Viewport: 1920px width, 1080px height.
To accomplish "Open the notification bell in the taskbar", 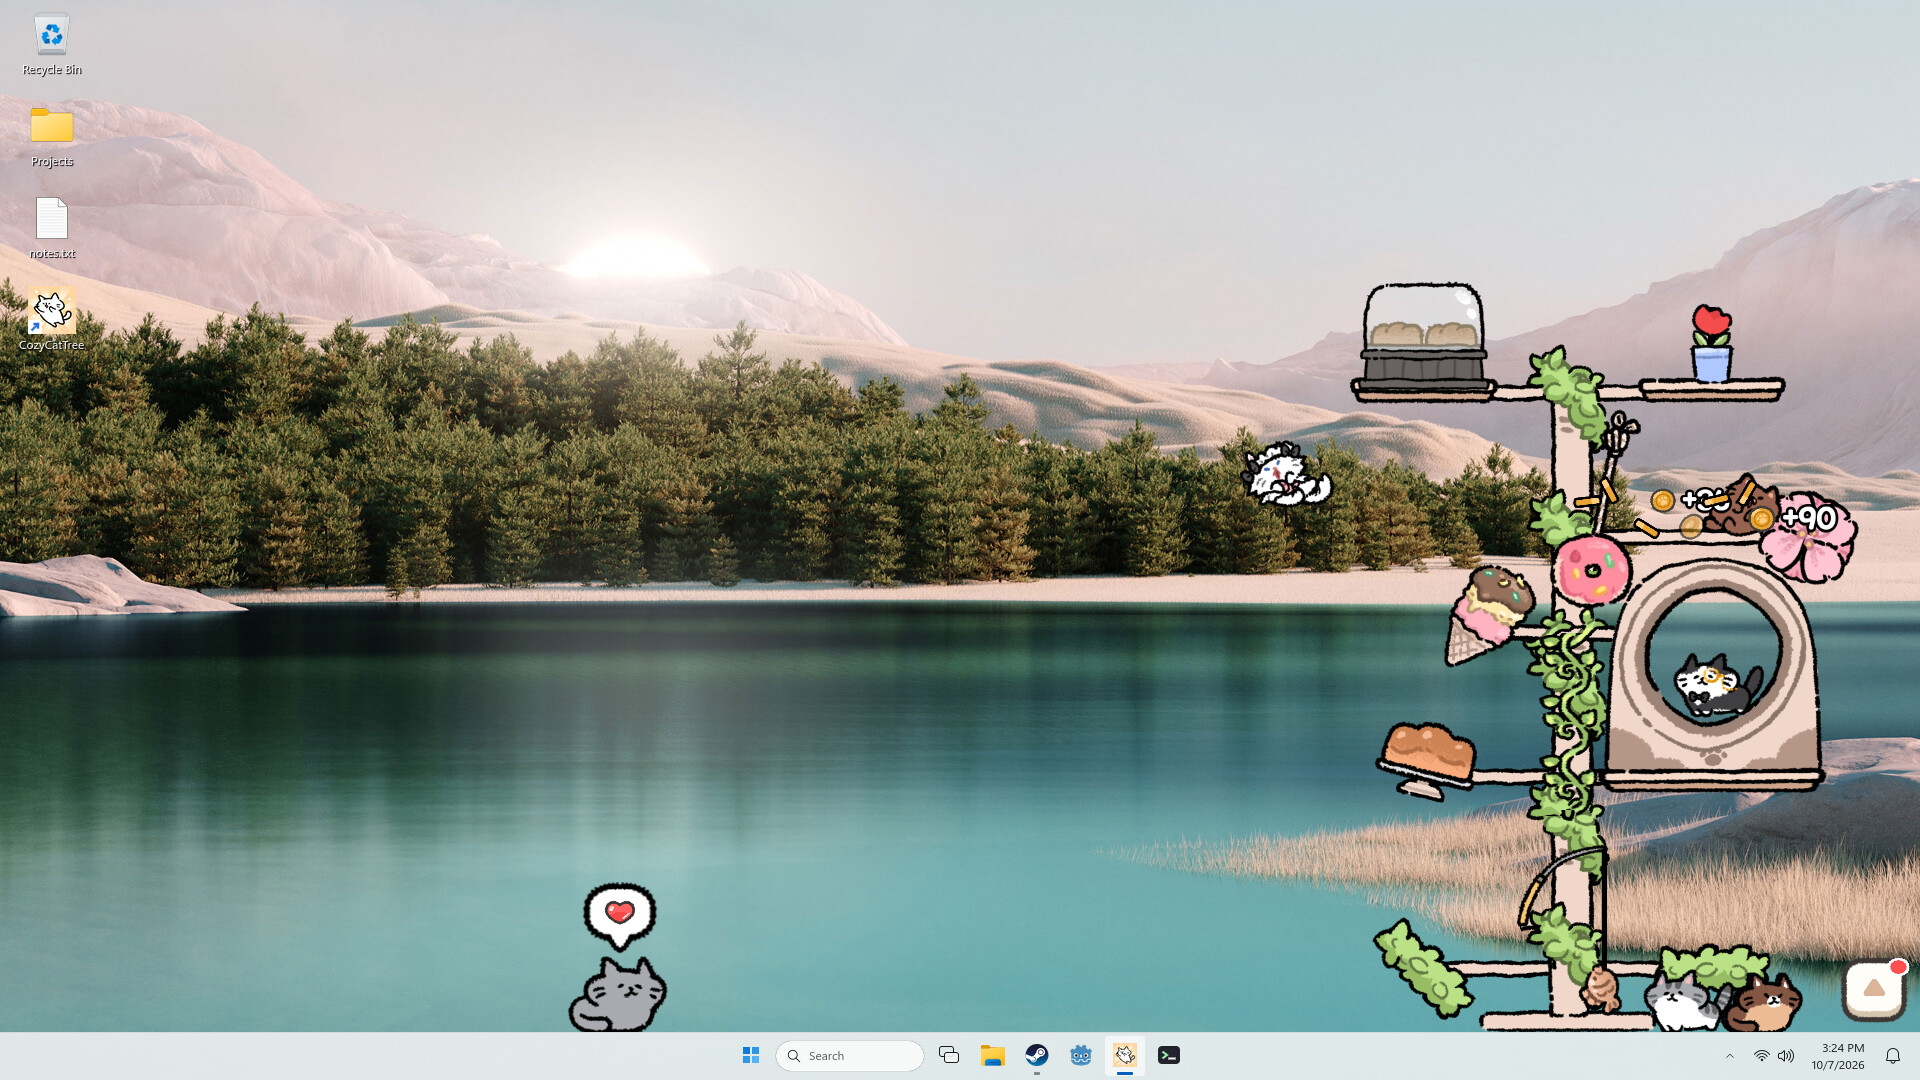I will pos(1893,1056).
